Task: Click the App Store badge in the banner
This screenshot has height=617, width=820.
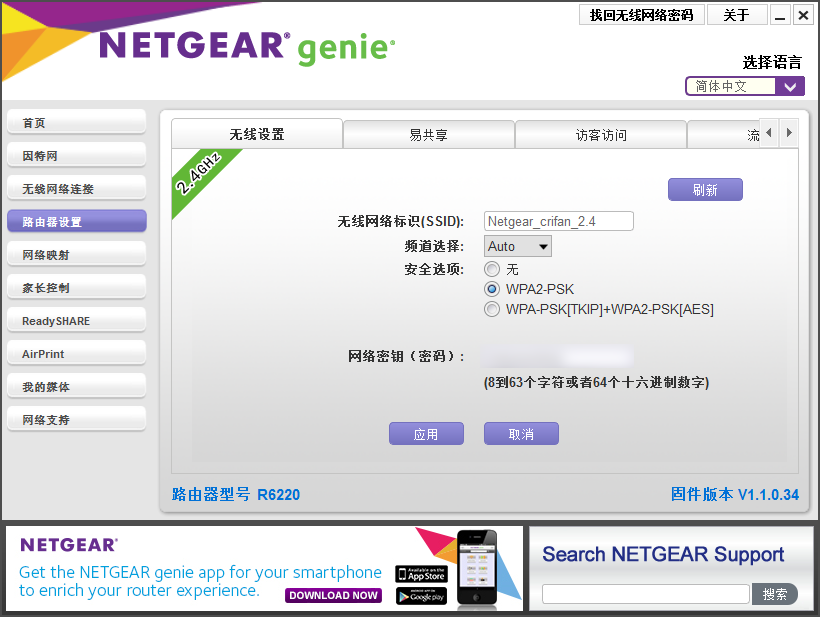Action: click(422, 574)
